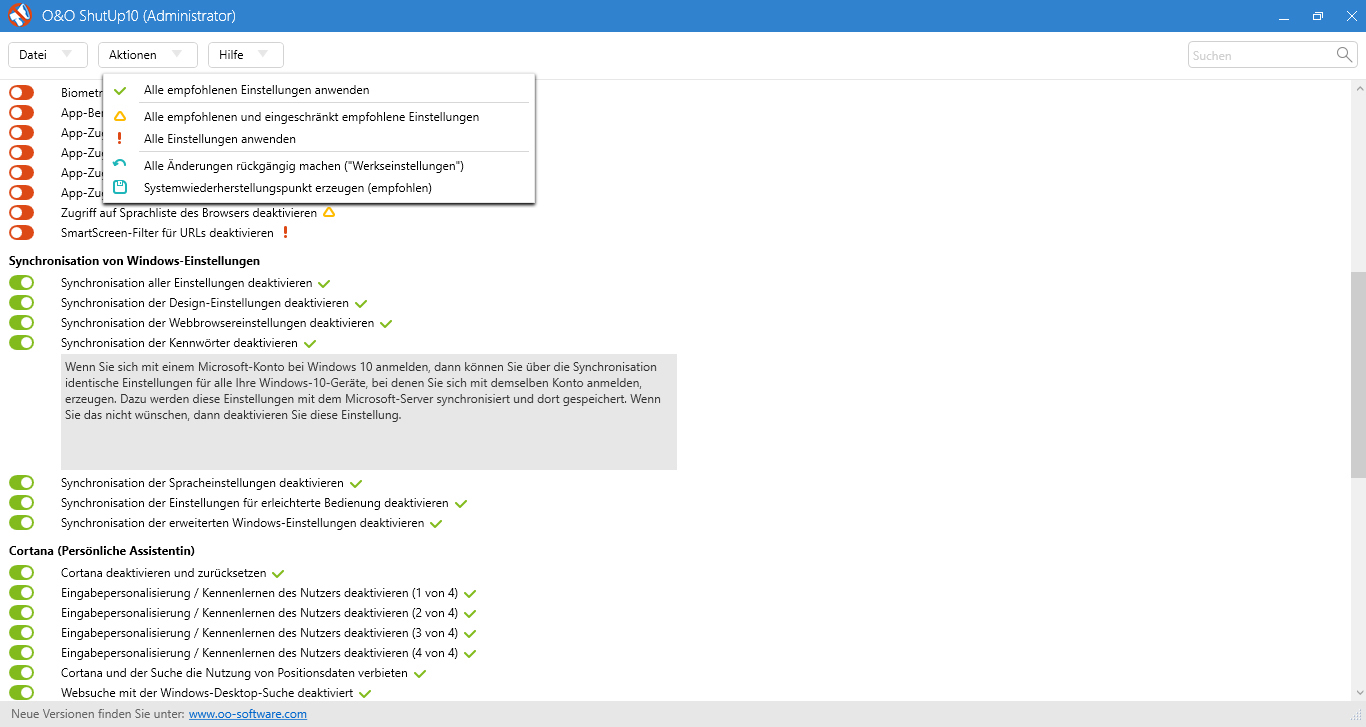1366x727 pixels.
Task: Click checkmark beside Einstellungen für erleichterte Bedienung
Action: (461, 503)
